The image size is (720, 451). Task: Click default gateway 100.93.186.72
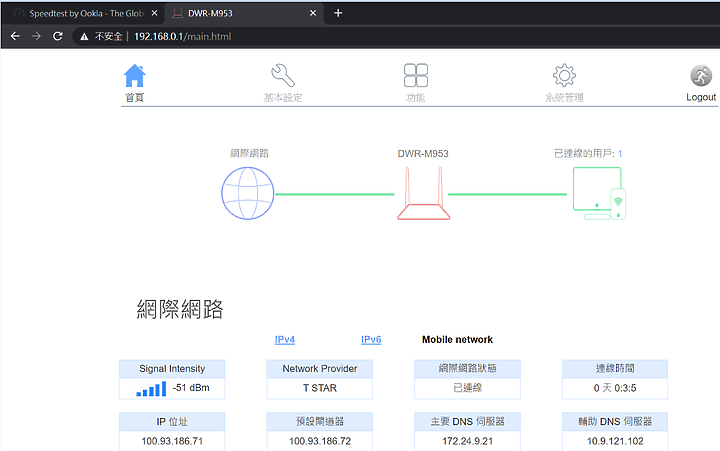coord(320,441)
